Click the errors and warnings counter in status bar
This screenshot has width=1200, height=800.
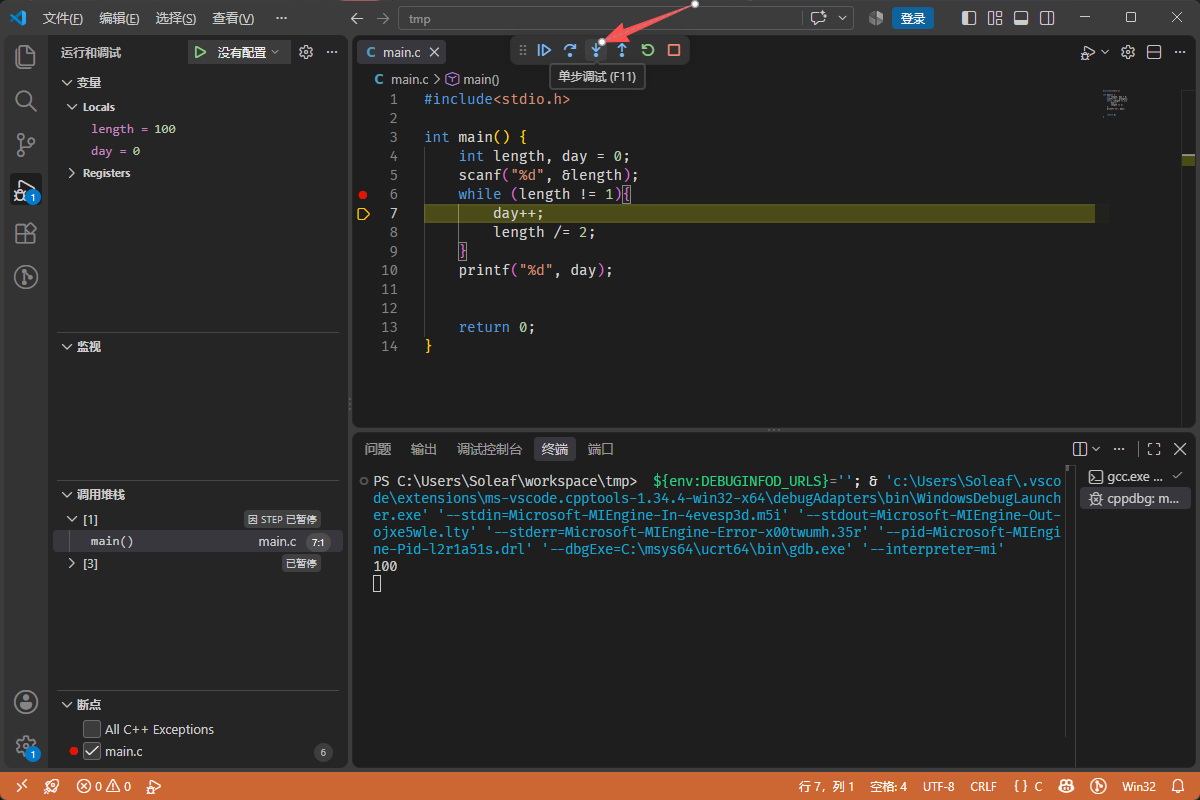(x=105, y=787)
